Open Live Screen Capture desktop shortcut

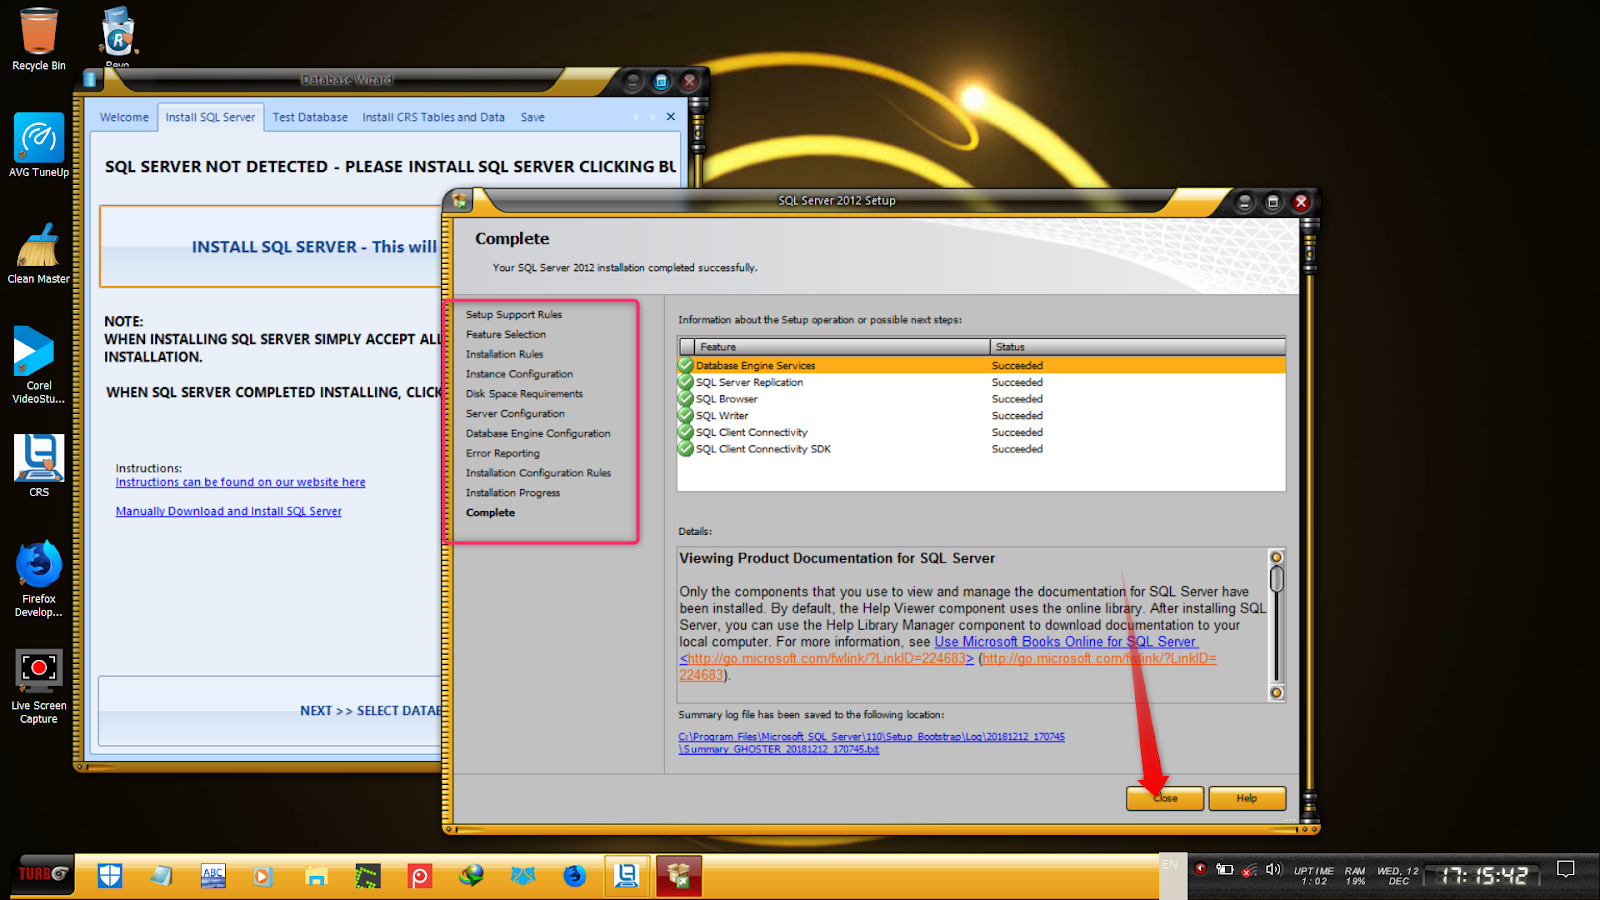[x=39, y=686]
